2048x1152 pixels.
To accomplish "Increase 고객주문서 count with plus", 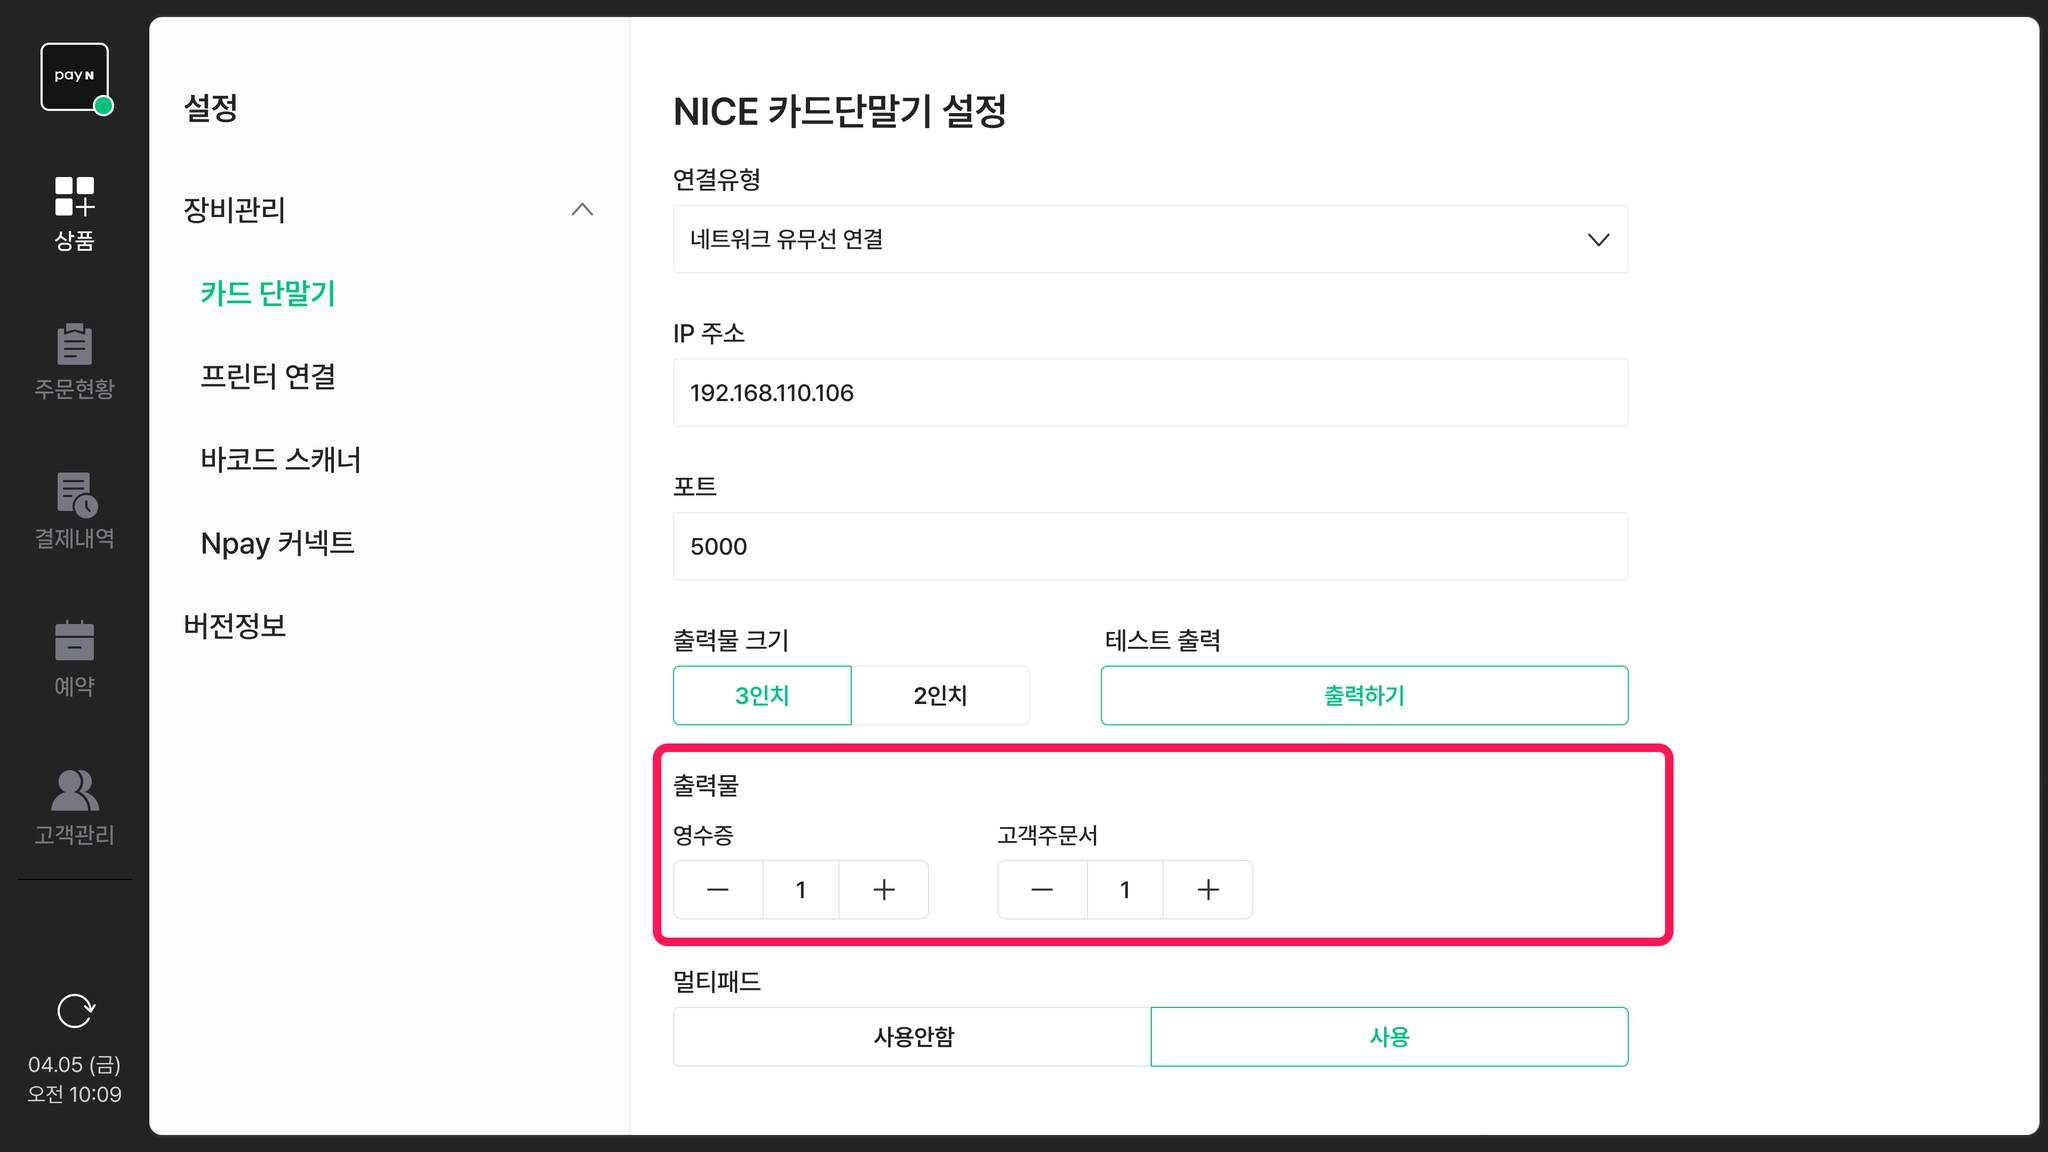I will pos(1207,889).
